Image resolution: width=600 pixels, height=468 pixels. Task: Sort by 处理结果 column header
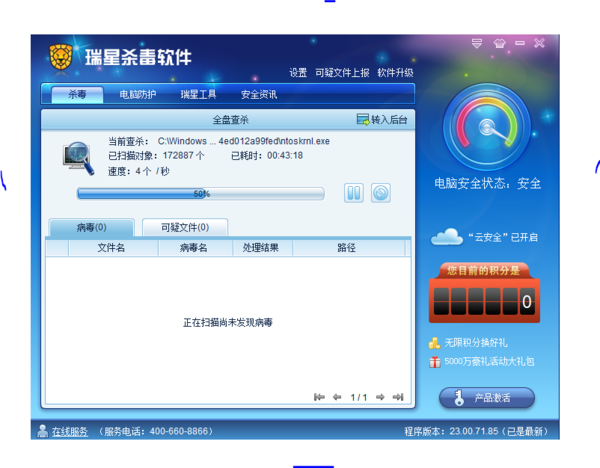(x=262, y=248)
